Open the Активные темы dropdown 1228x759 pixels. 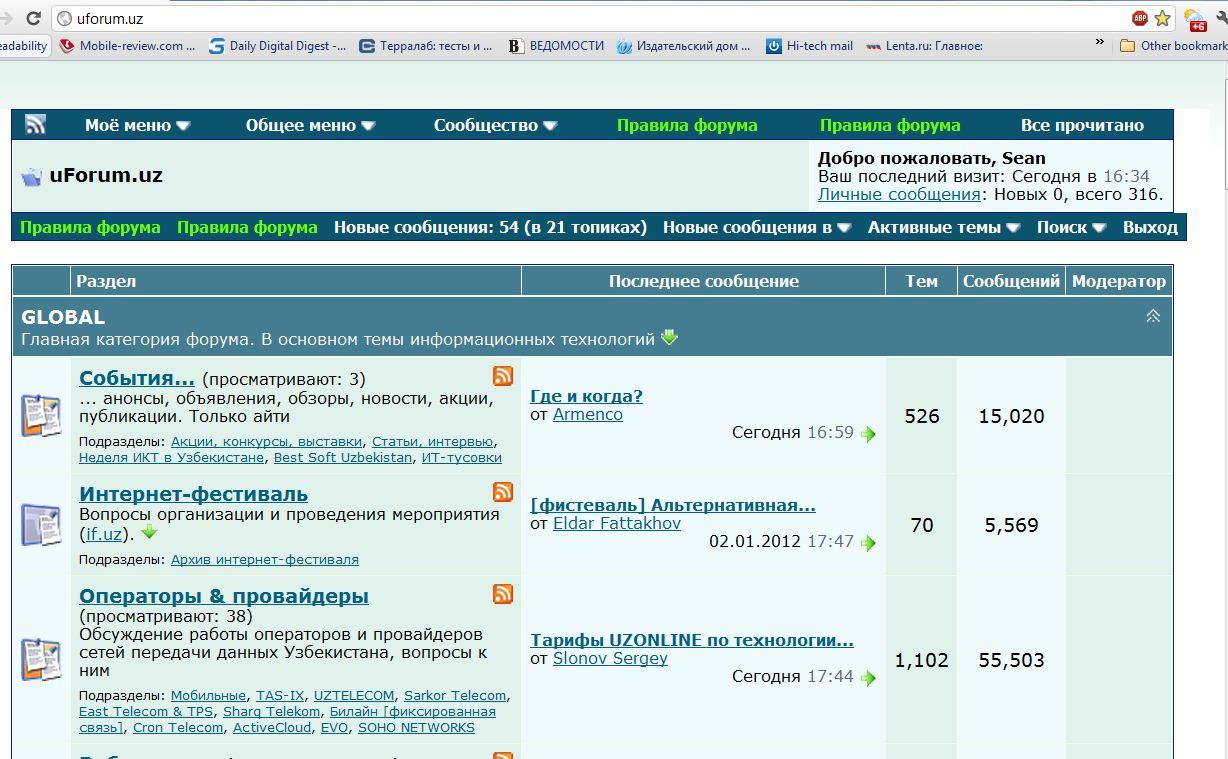[x=944, y=227]
